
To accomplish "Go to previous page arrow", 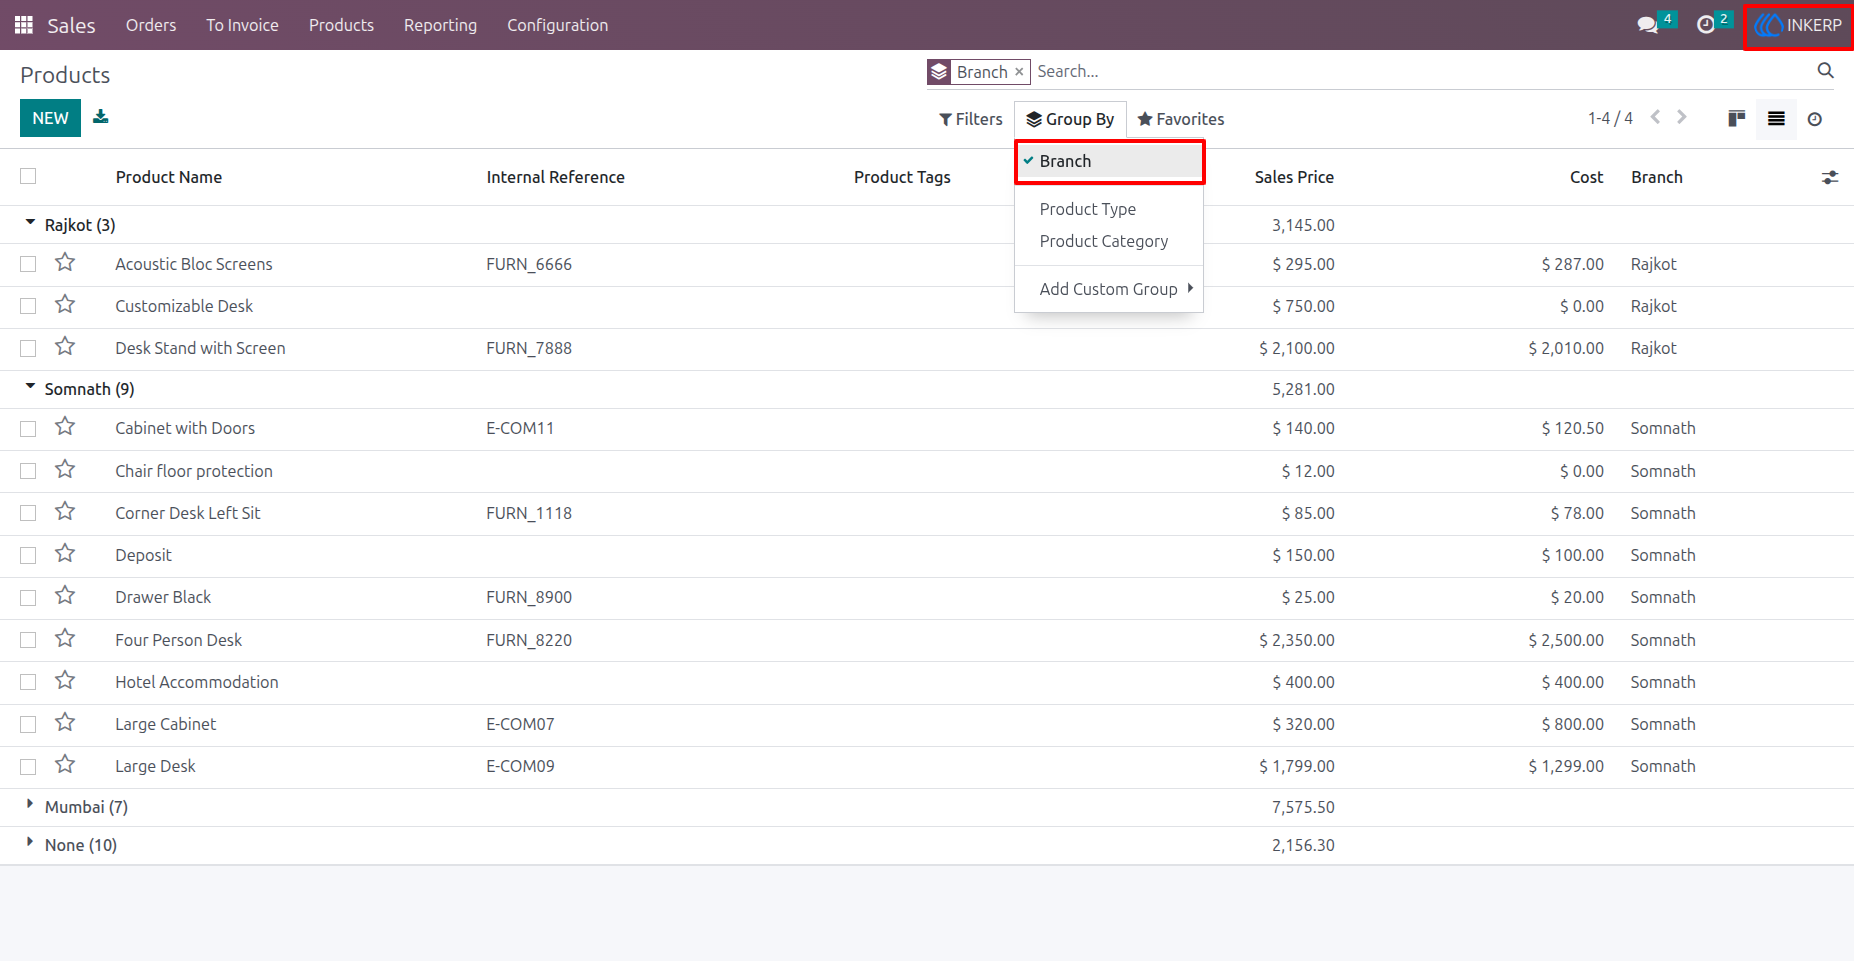I will click(x=1656, y=117).
